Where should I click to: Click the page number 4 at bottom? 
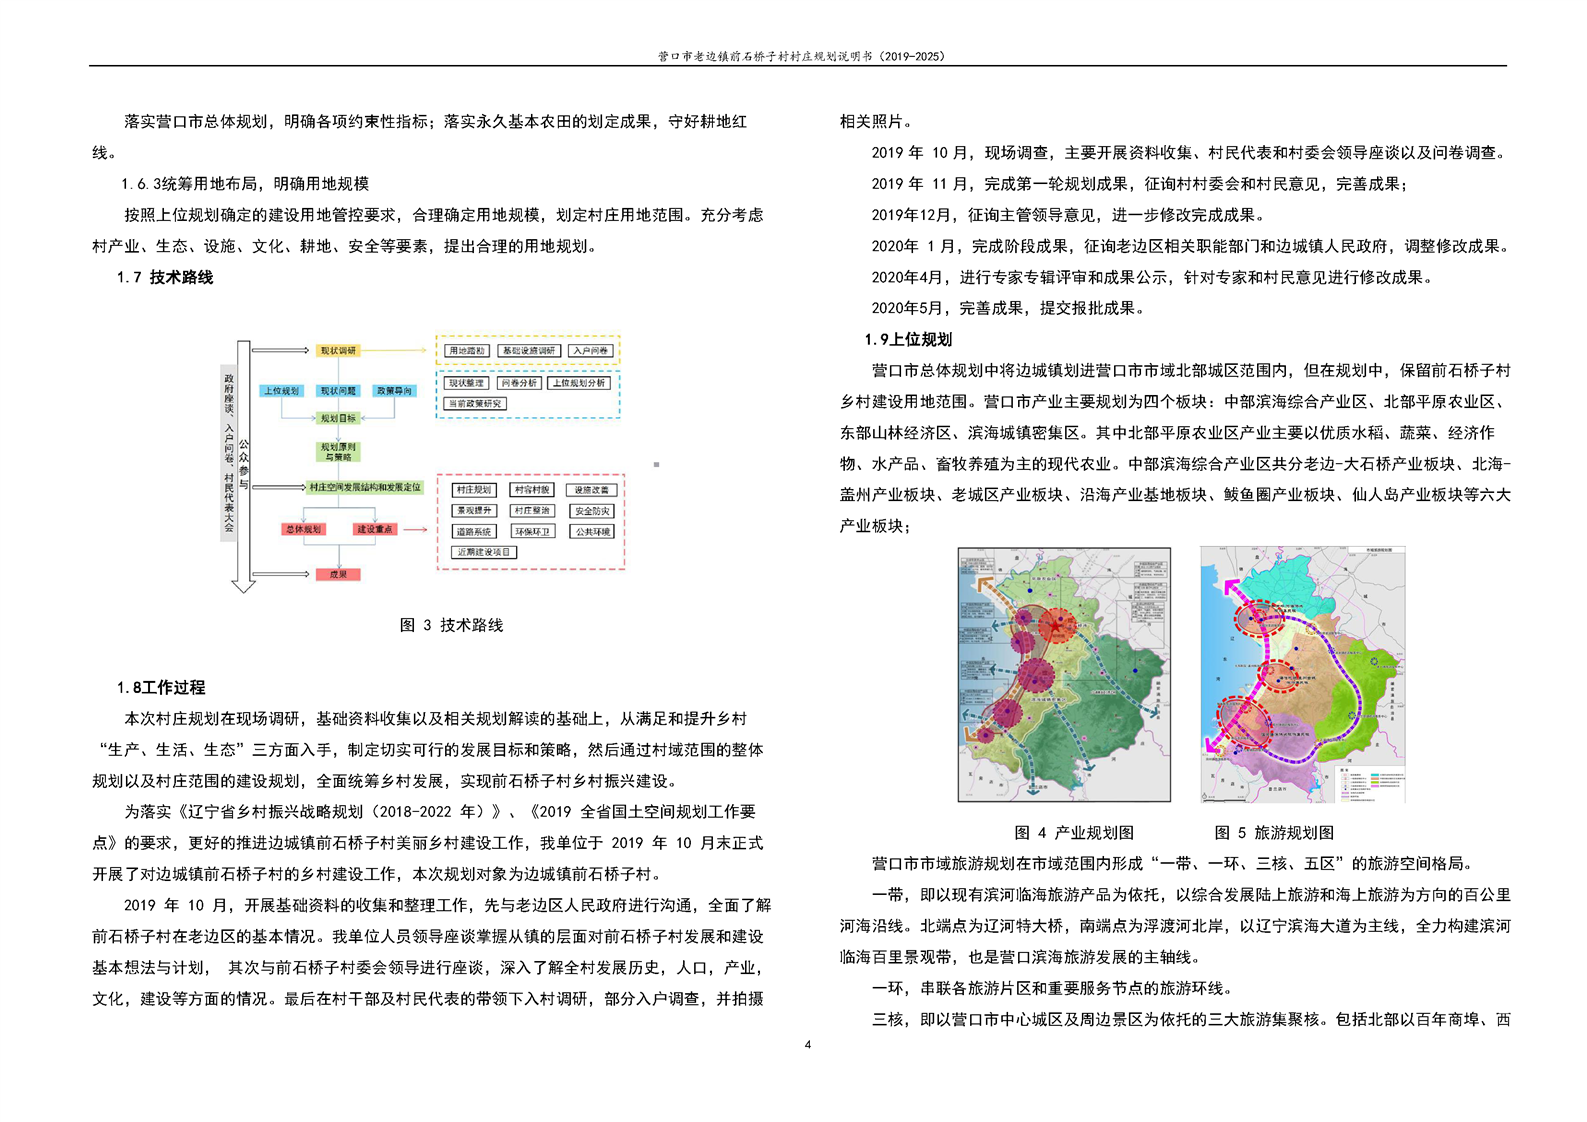point(808,1045)
